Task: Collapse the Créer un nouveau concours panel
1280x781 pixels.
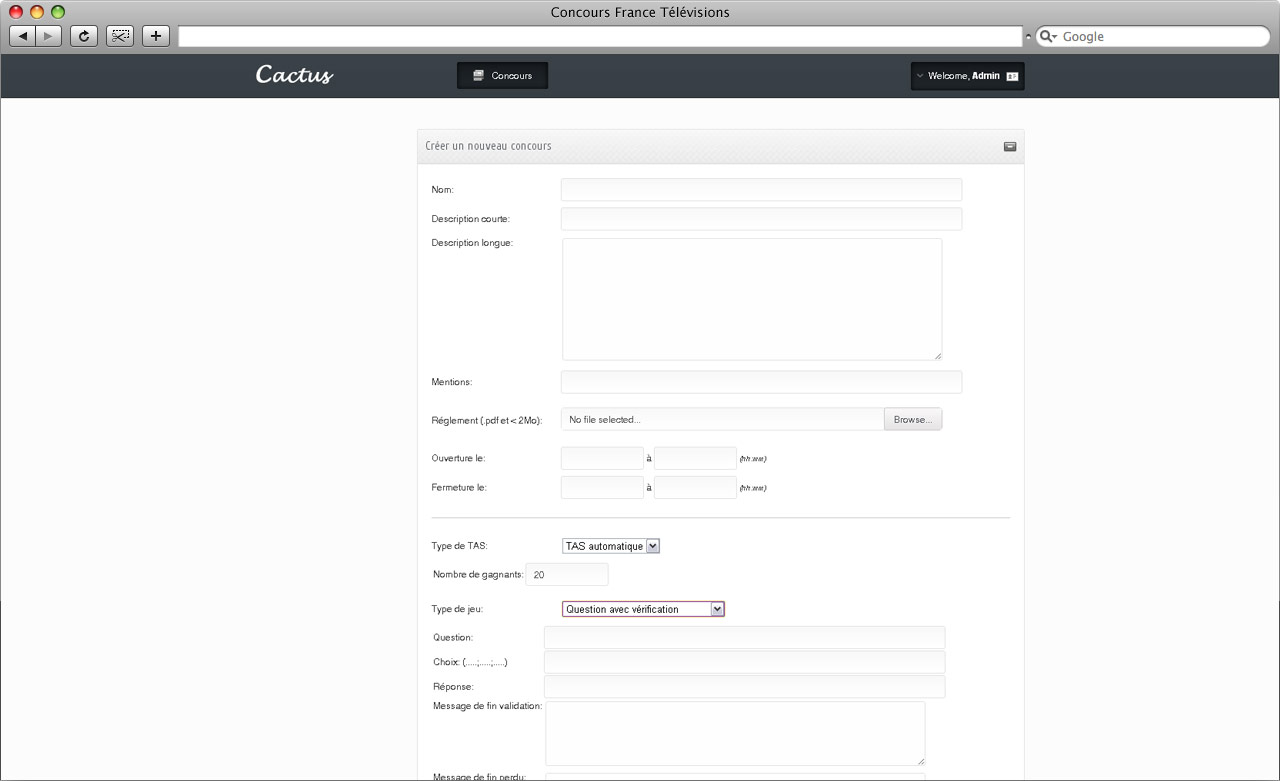Action: click(x=1010, y=146)
